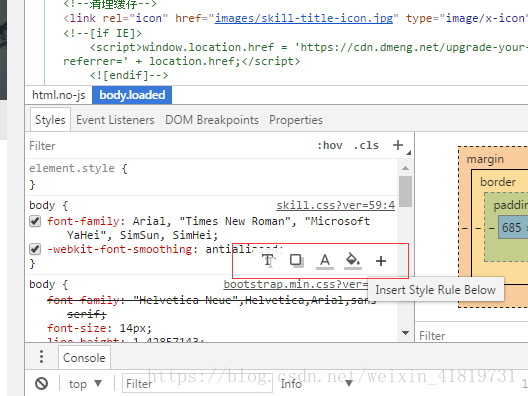
Task: Switch to the DOM Breakpoints tab
Action: pos(212,120)
